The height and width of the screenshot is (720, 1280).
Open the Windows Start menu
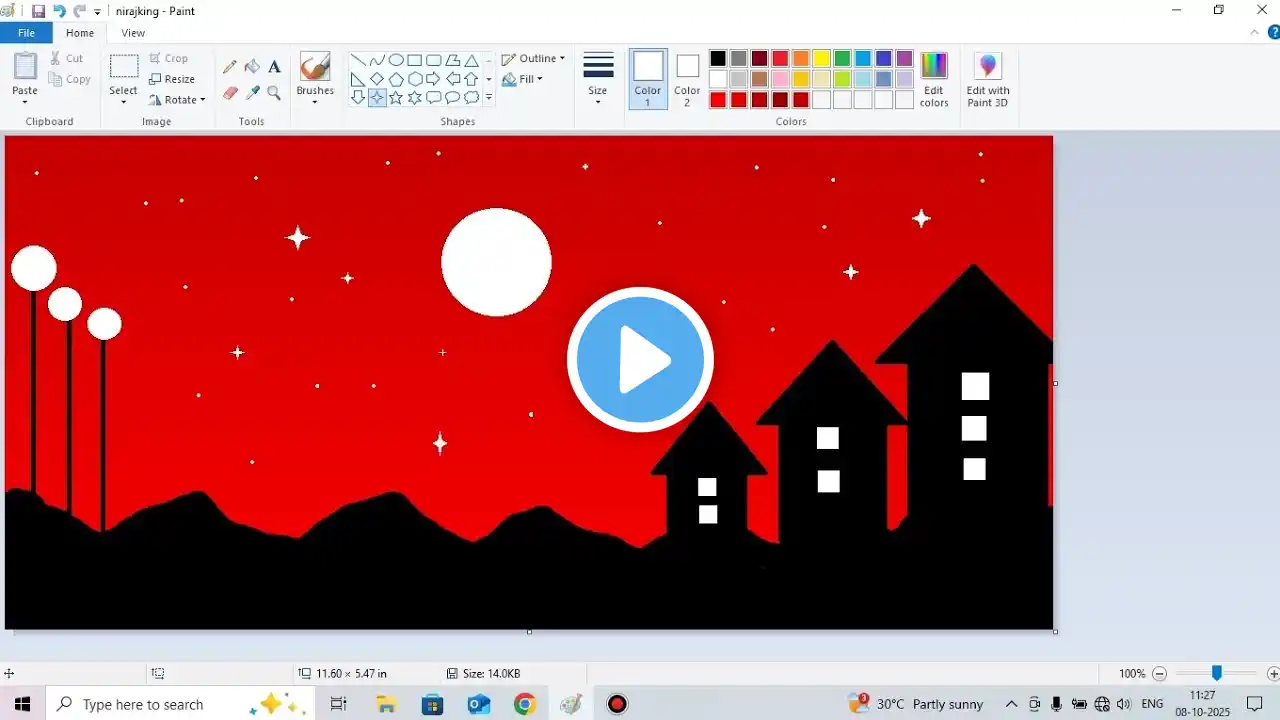(22, 704)
